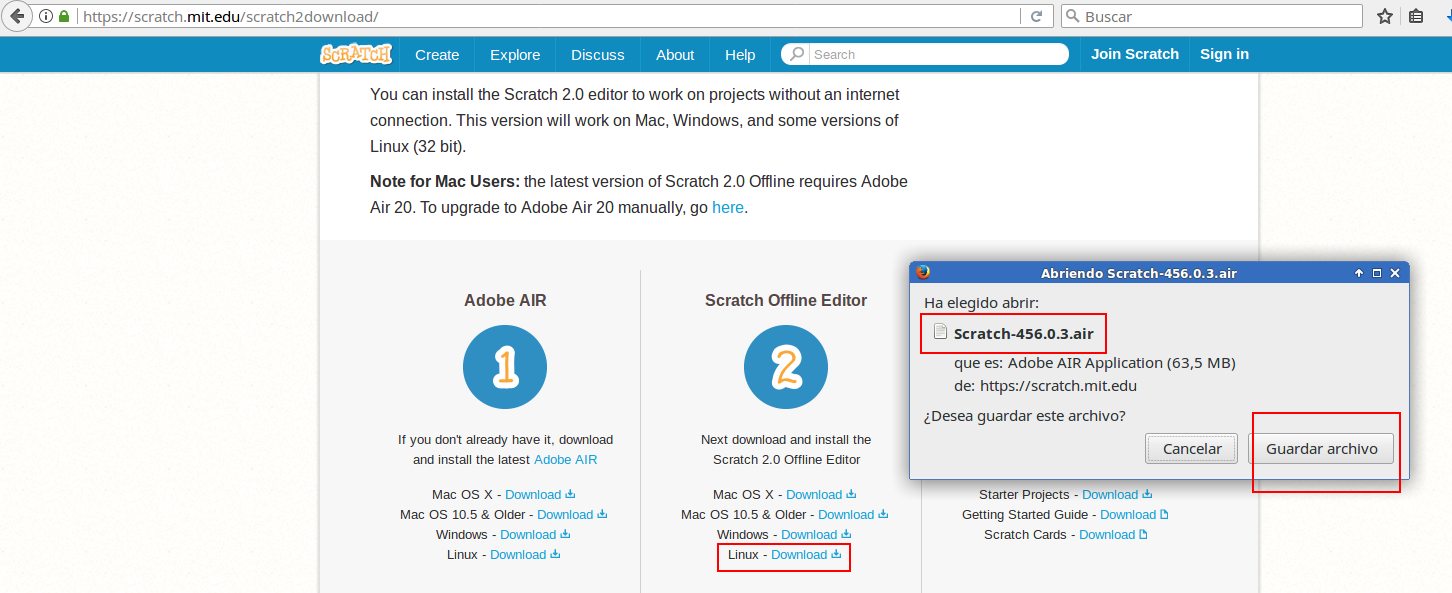Image resolution: width=1452 pixels, height=593 pixels.
Task: Open the Create menu item
Action: (x=437, y=55)
